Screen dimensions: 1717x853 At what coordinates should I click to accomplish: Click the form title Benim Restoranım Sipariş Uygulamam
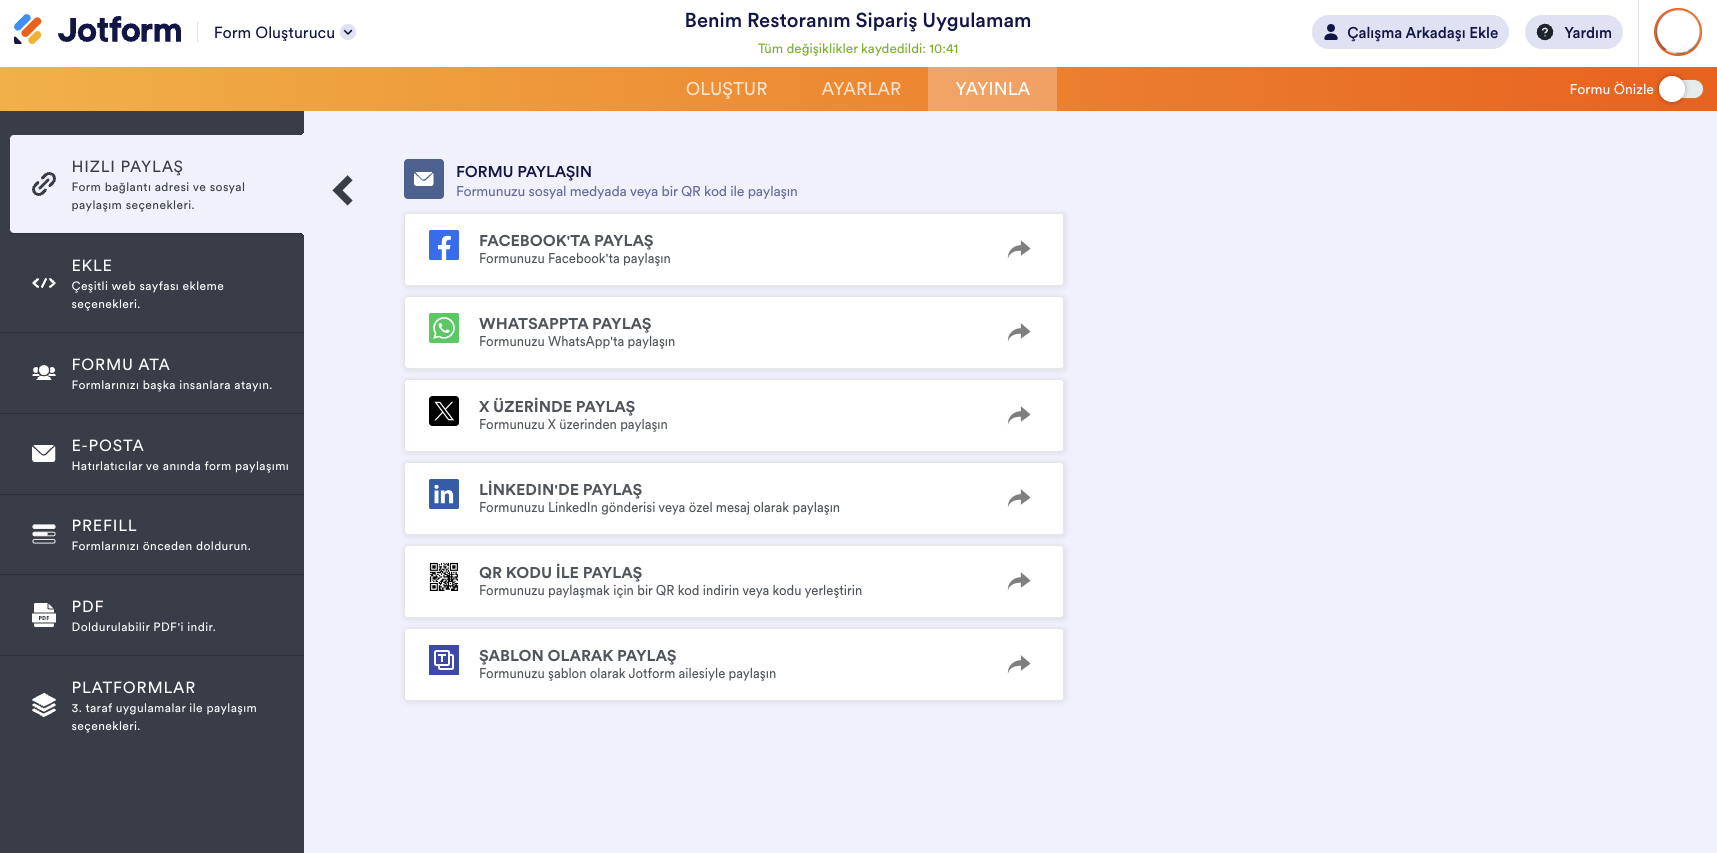857,21
